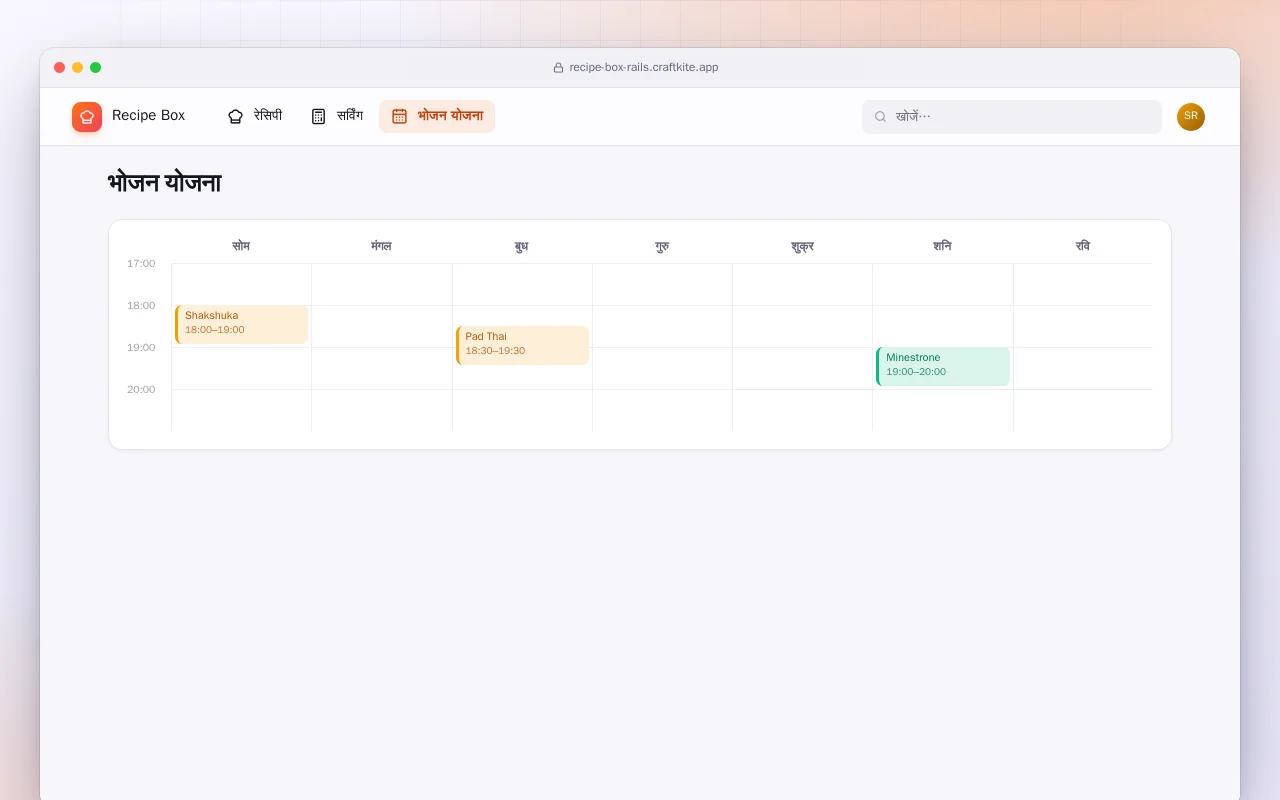Viewport: 1280px width, 800px height.
Task: Switch to the सर्विंग tab
Action: [337, 116]
